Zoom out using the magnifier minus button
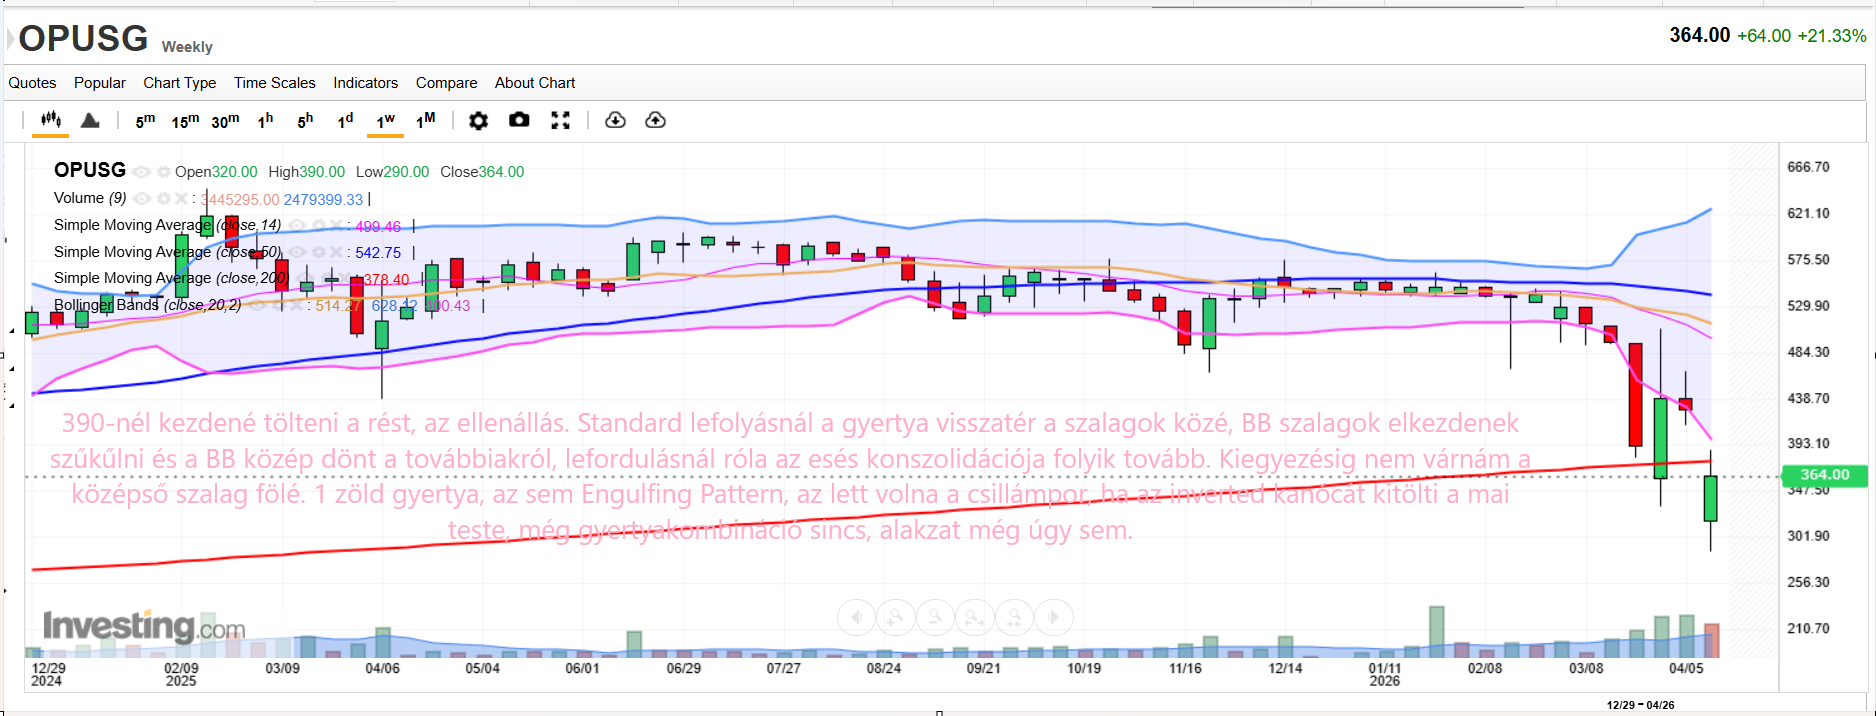The height and width of the screenshot is (716, 1876). click(x=935, y=617)
